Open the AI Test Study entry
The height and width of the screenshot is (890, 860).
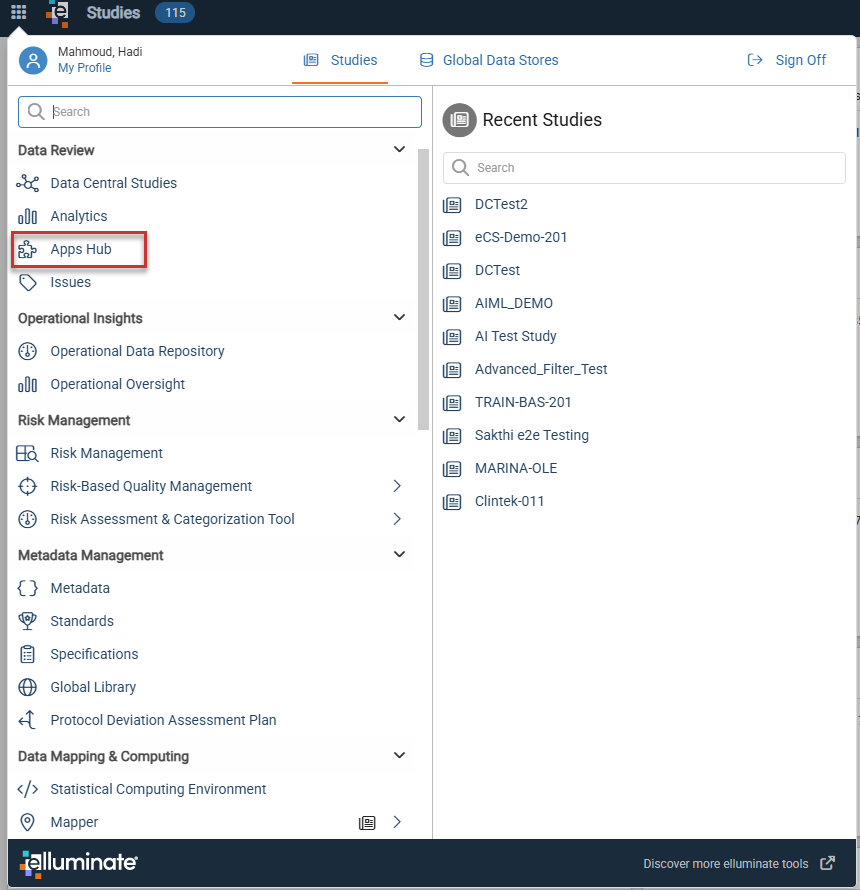(x=515, y=336)
